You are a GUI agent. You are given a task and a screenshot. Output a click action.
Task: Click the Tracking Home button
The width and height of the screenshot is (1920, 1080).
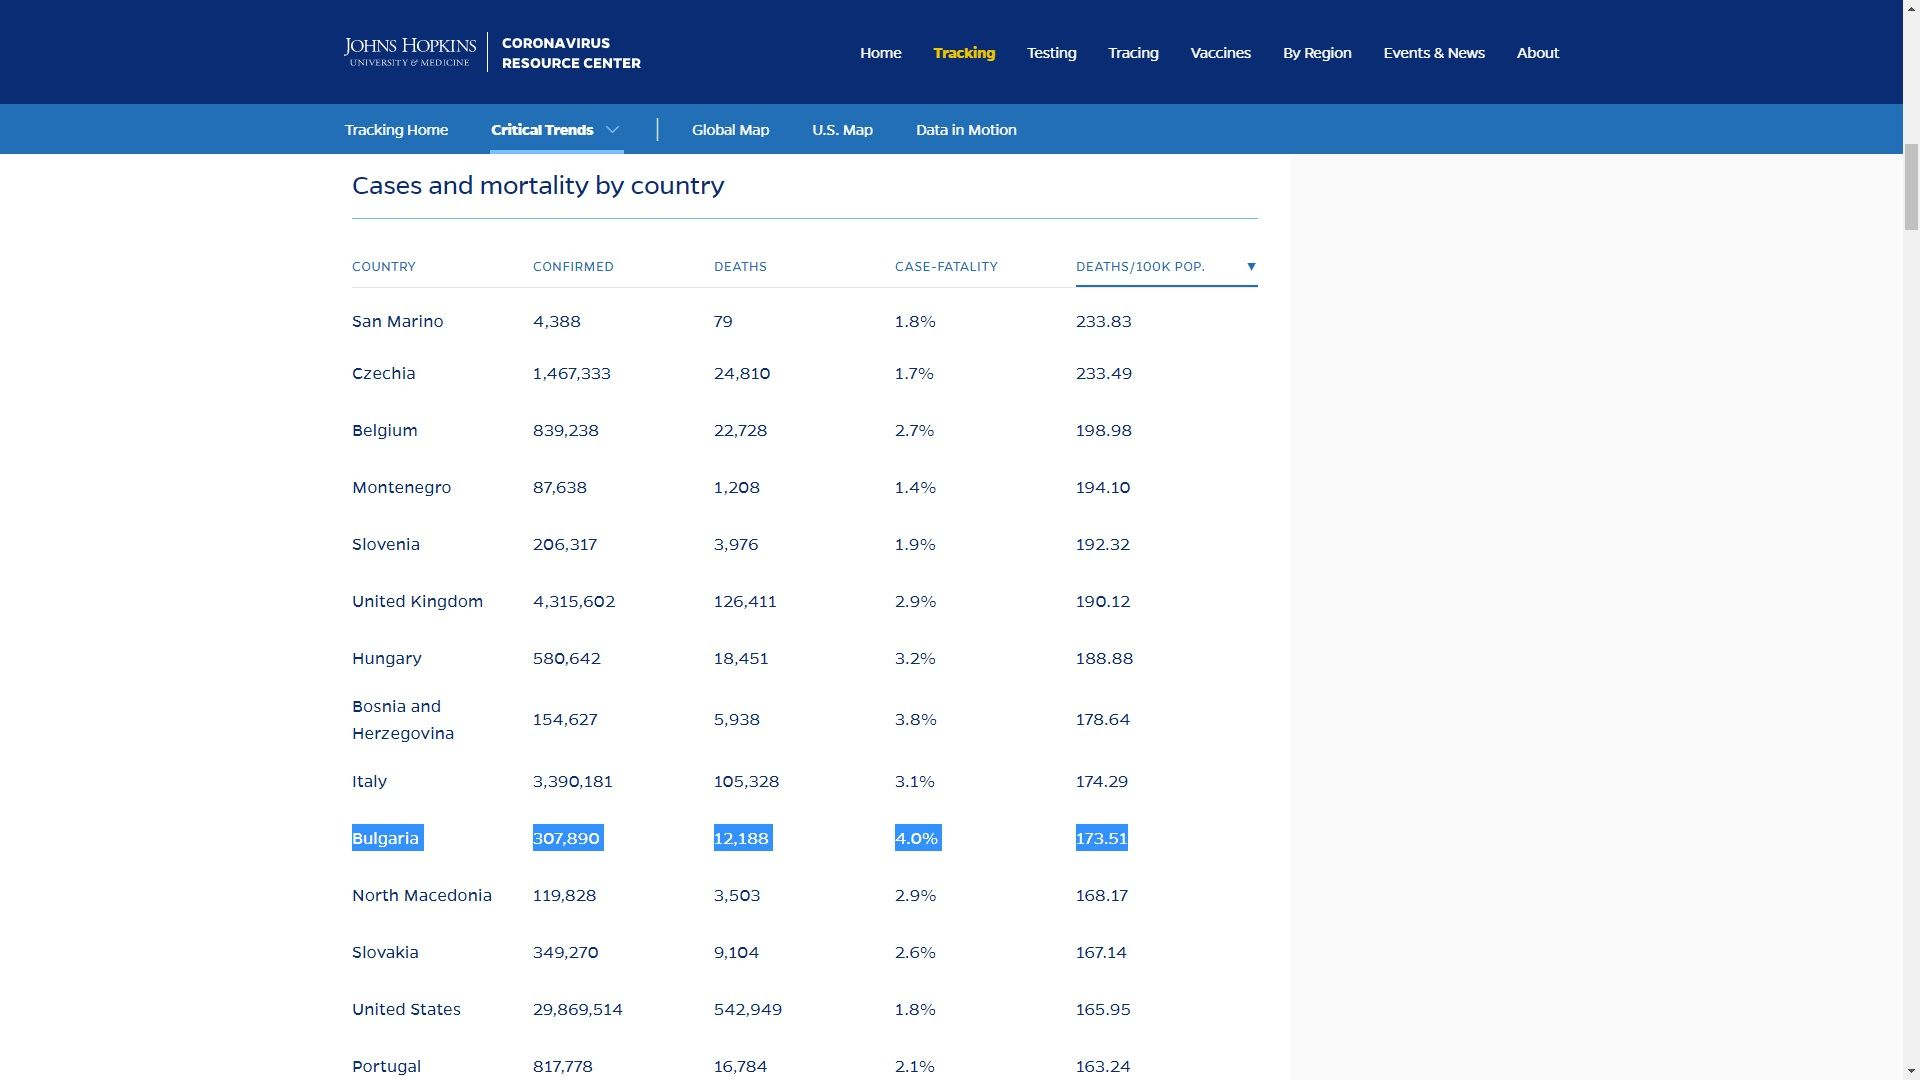396,129
